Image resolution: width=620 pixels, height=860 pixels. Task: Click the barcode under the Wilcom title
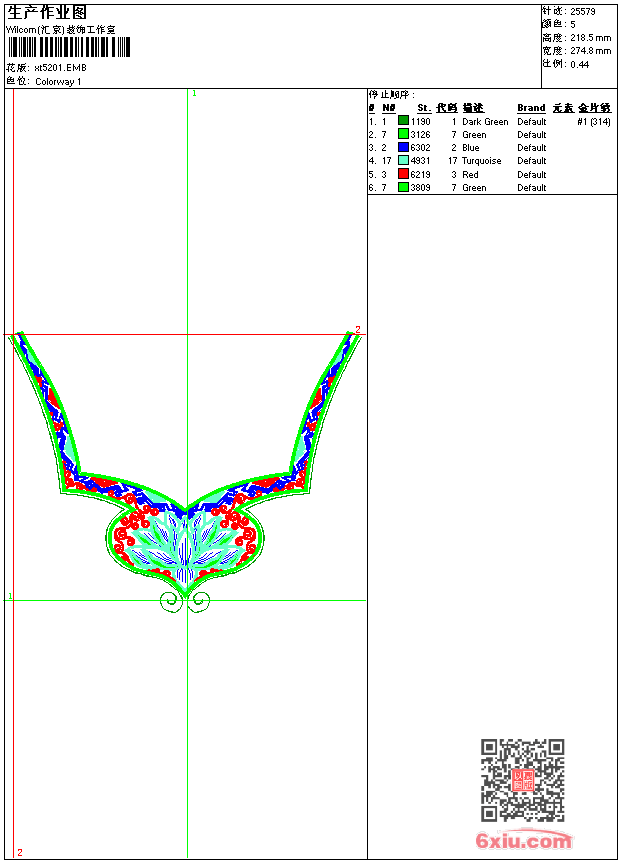pos(69,47)
